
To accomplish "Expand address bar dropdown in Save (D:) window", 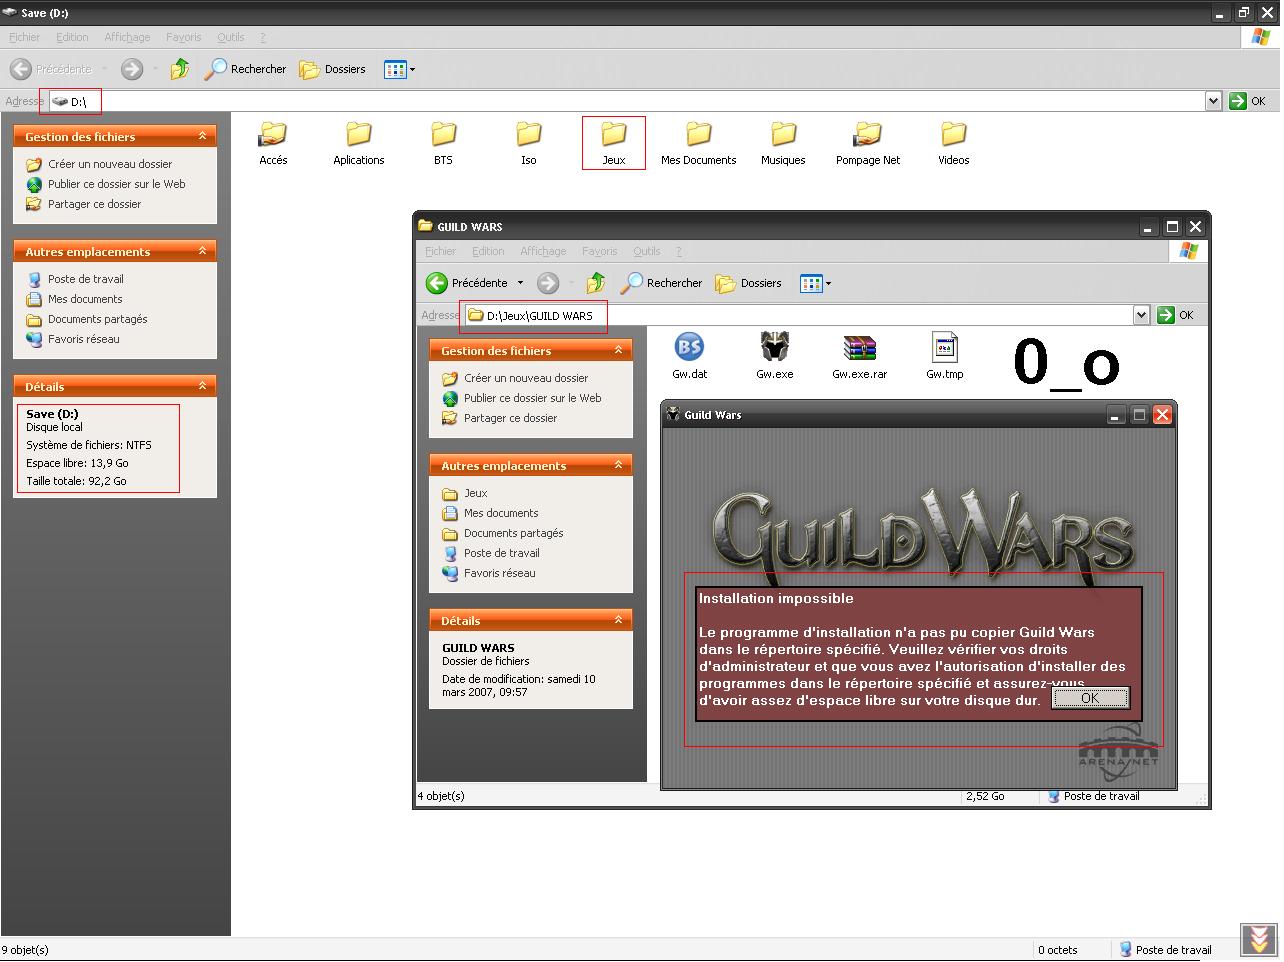I will coord(1213,101).
